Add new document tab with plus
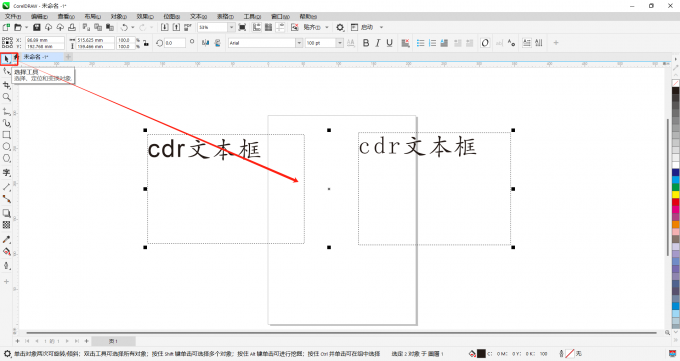The width and height of the screenshot is (680, 361). tap(68, 57)
